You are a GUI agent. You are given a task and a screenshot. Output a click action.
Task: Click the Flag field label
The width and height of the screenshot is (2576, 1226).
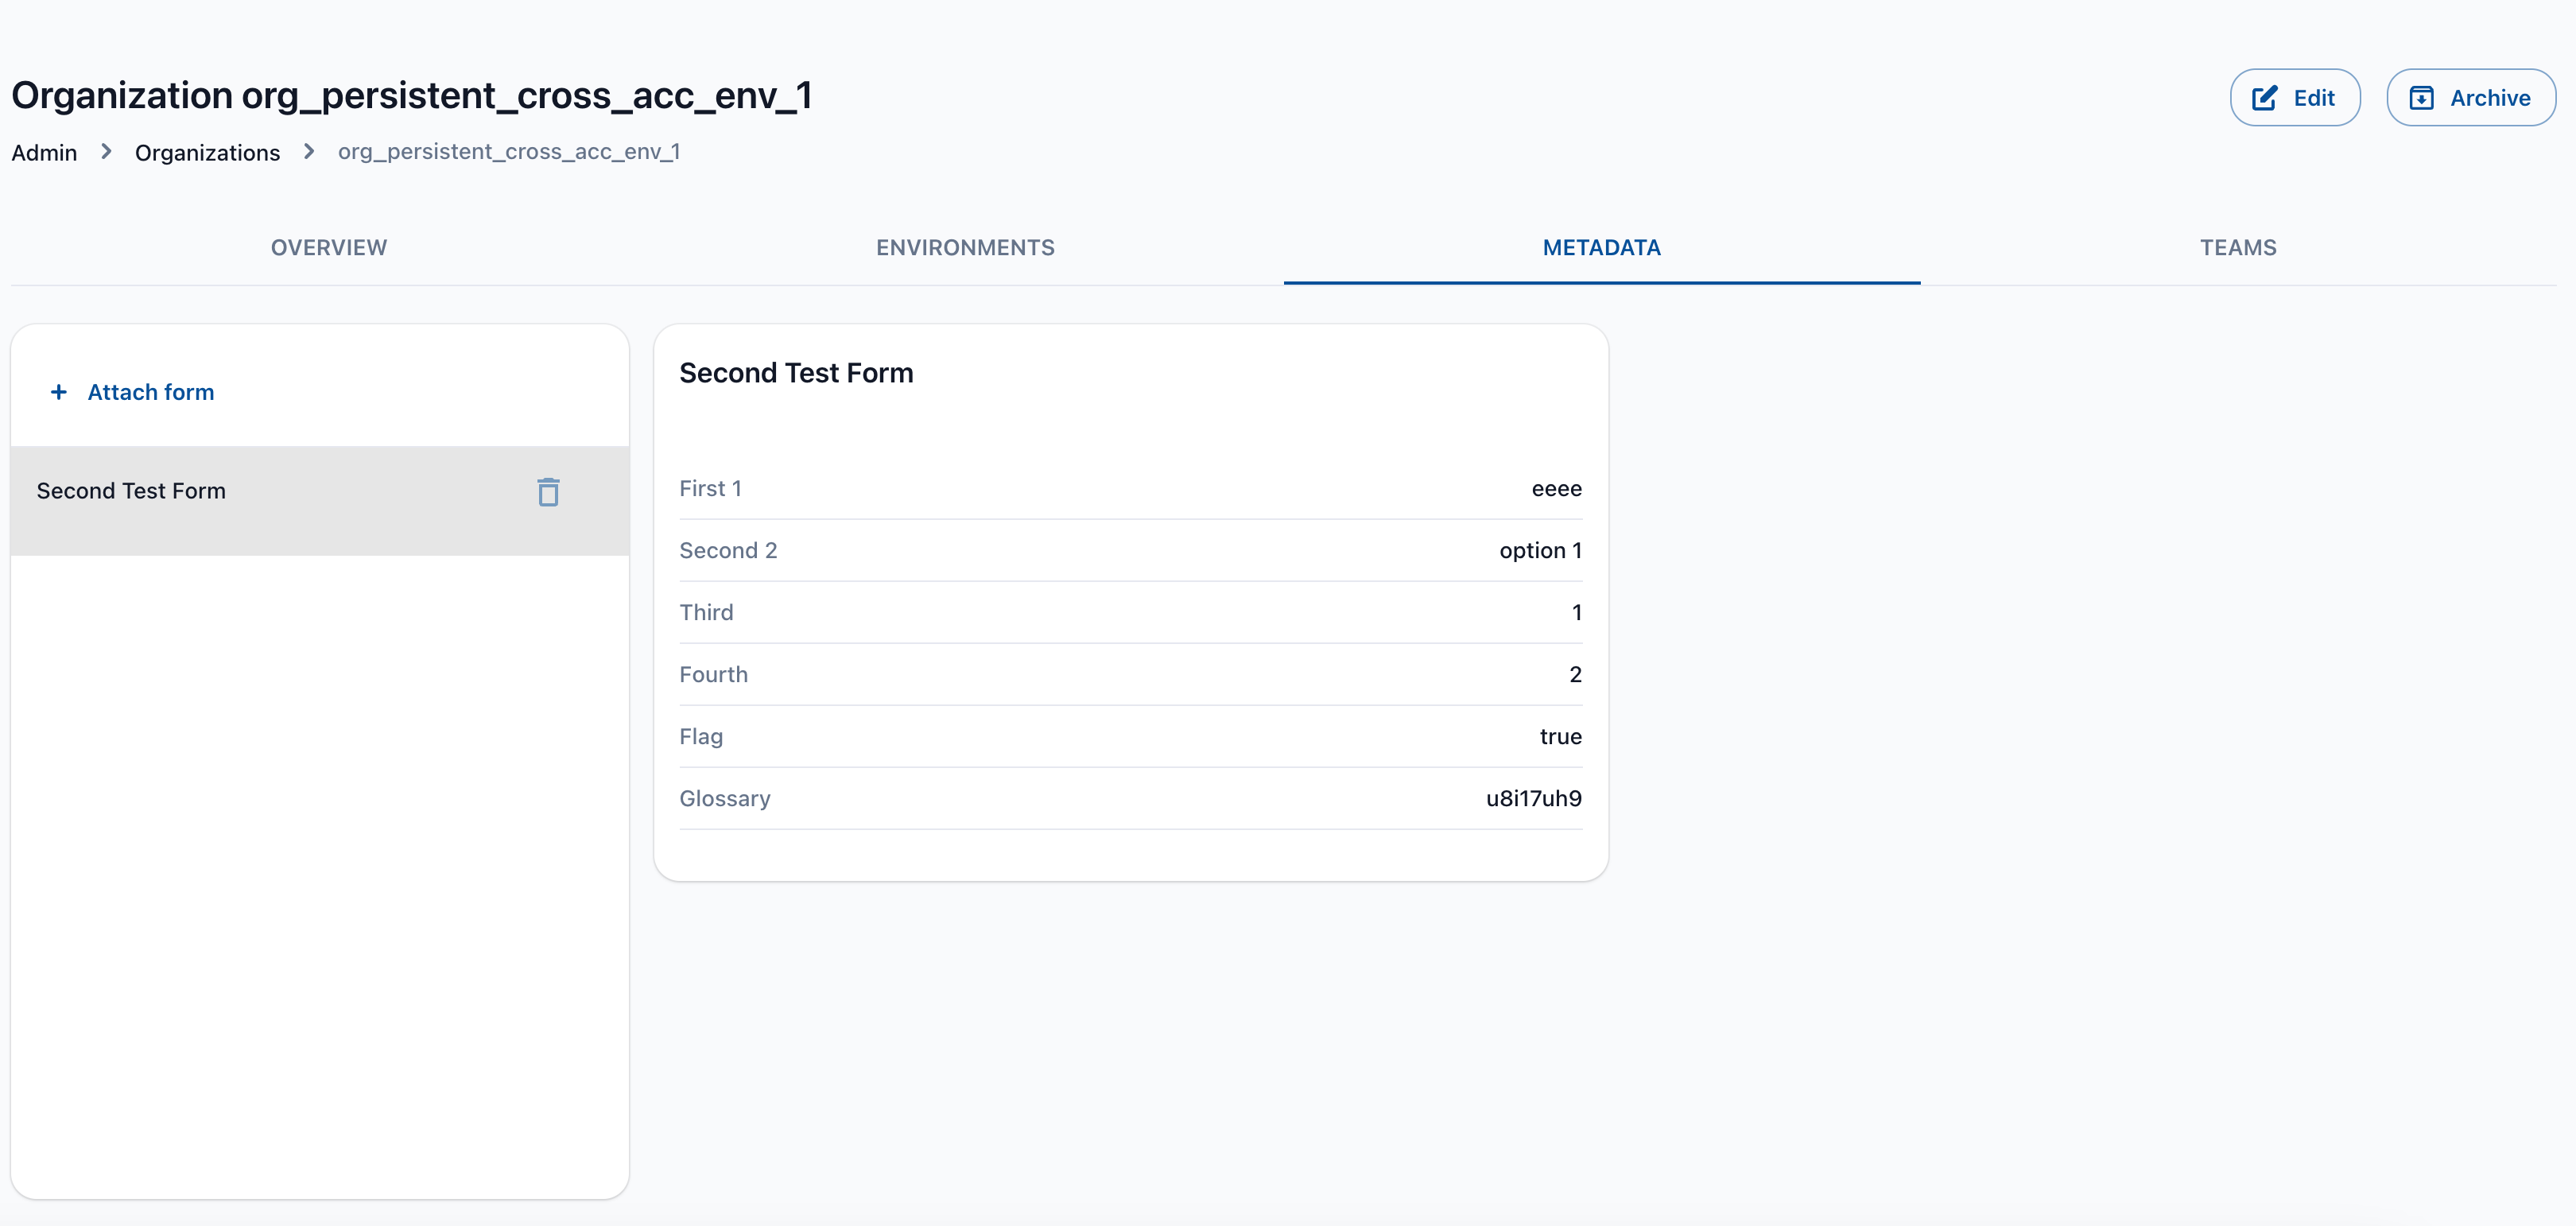pos(701,737)
